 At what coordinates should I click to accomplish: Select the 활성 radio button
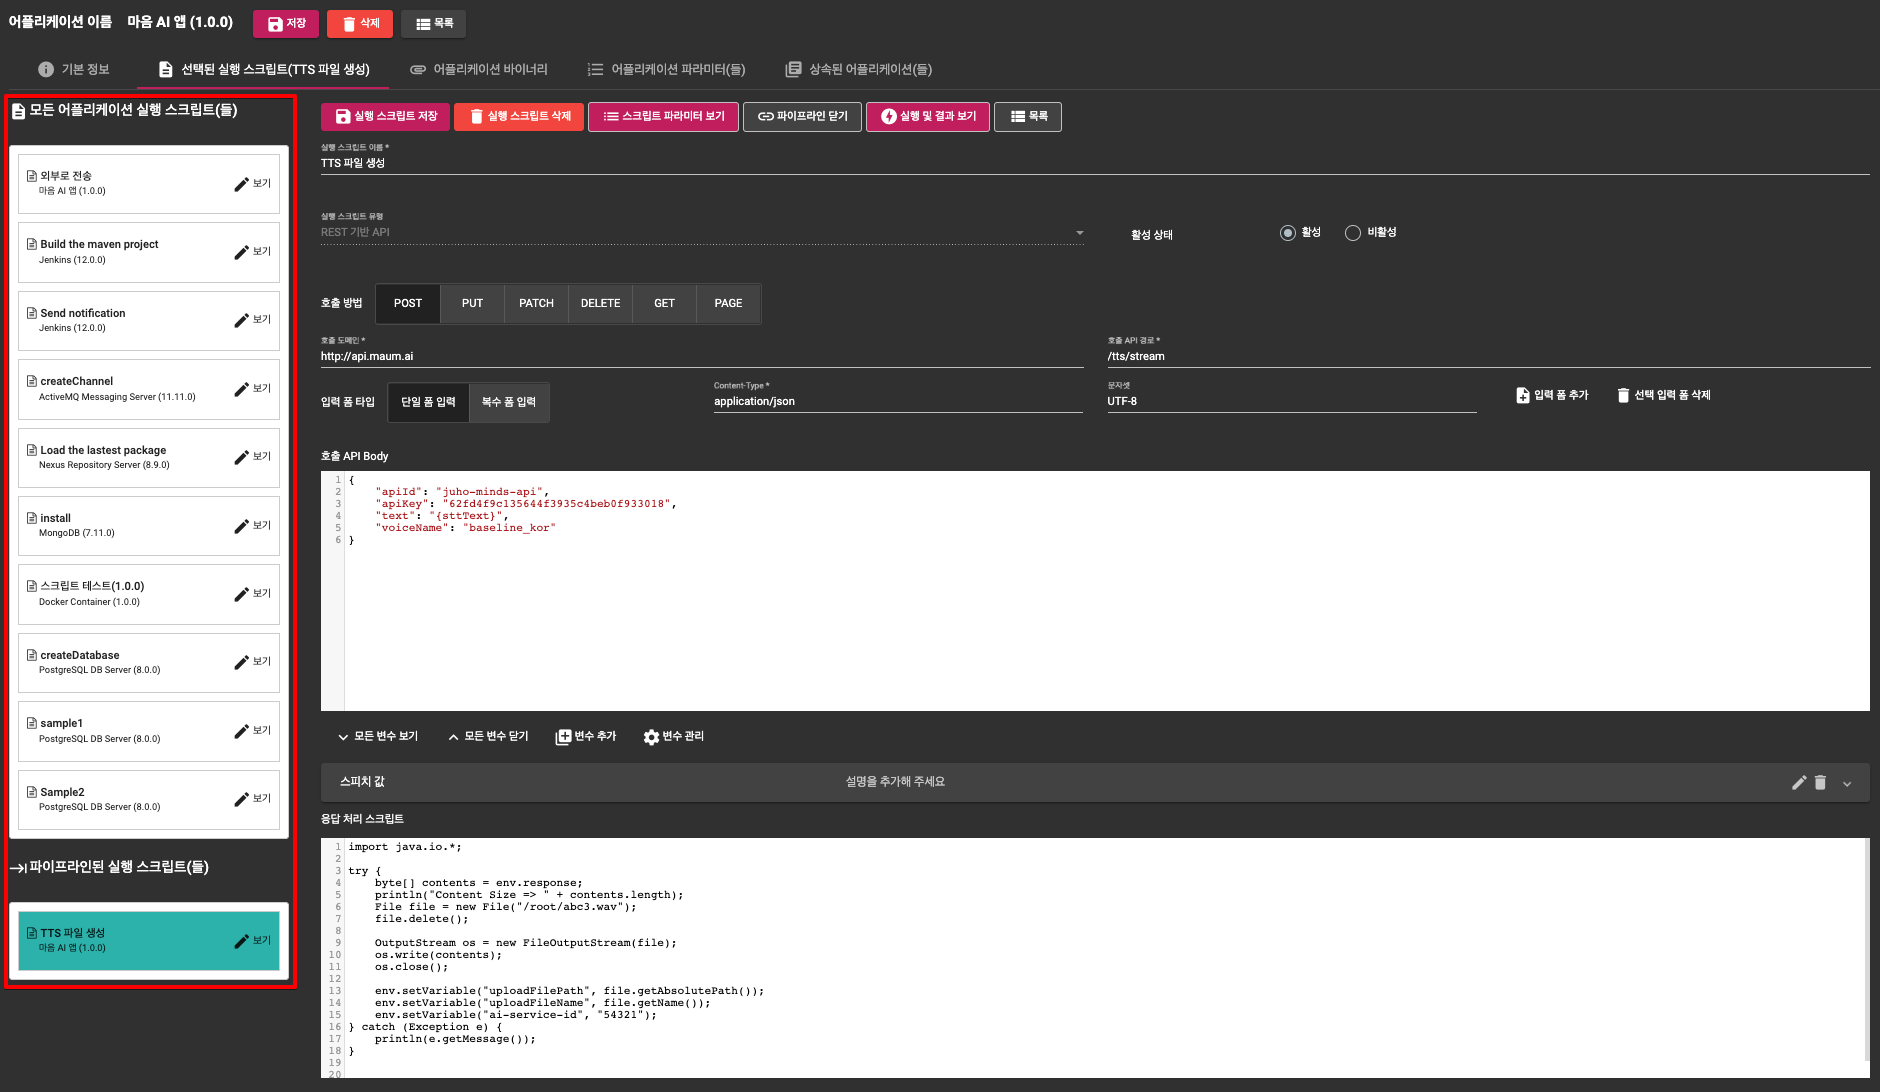tap(1288, 233)
